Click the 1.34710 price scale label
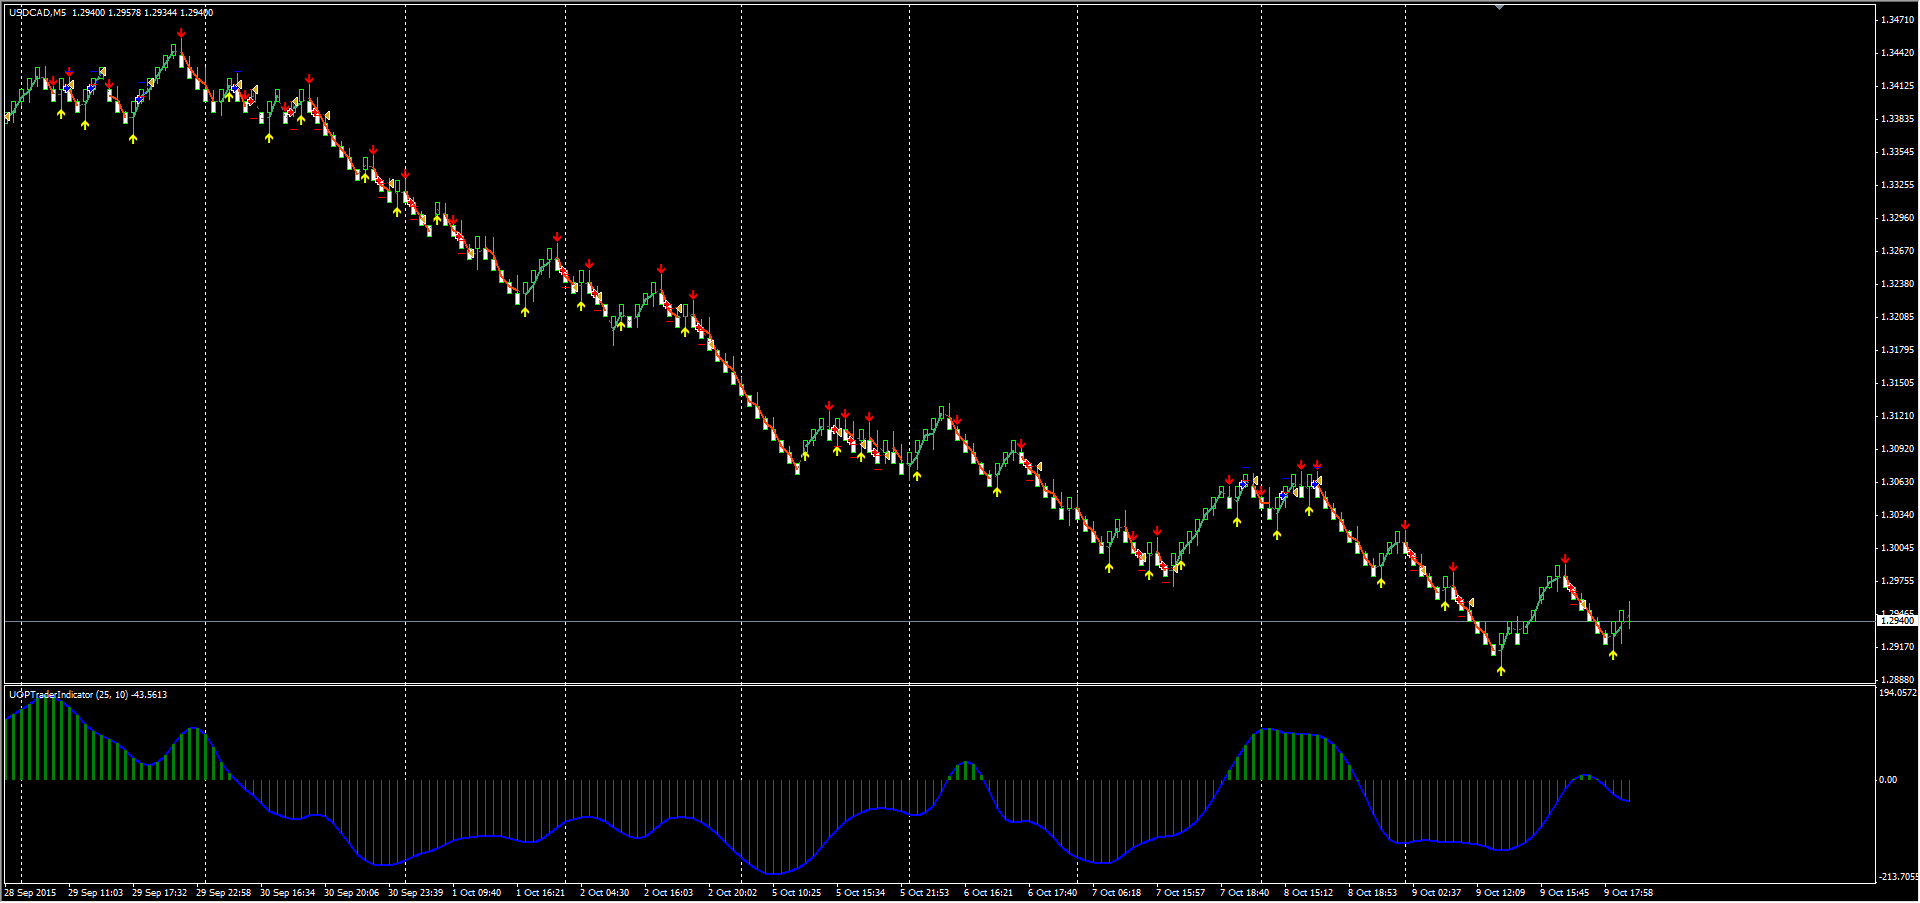This screenshot has width=1920, height=903. tap(1897, 20)
